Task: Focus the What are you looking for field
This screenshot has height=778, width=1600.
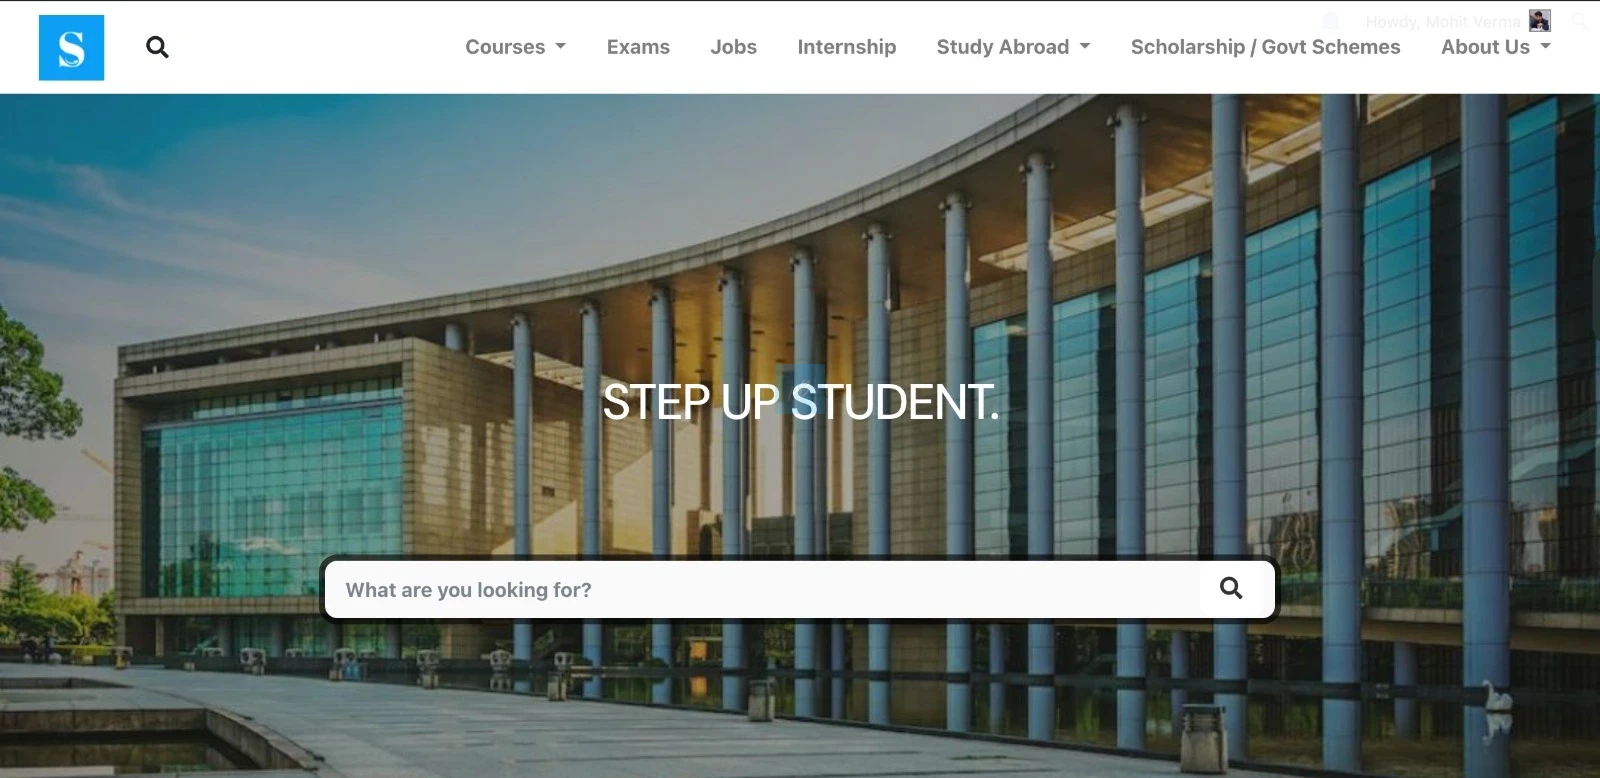Action: [x=762, y=589]
